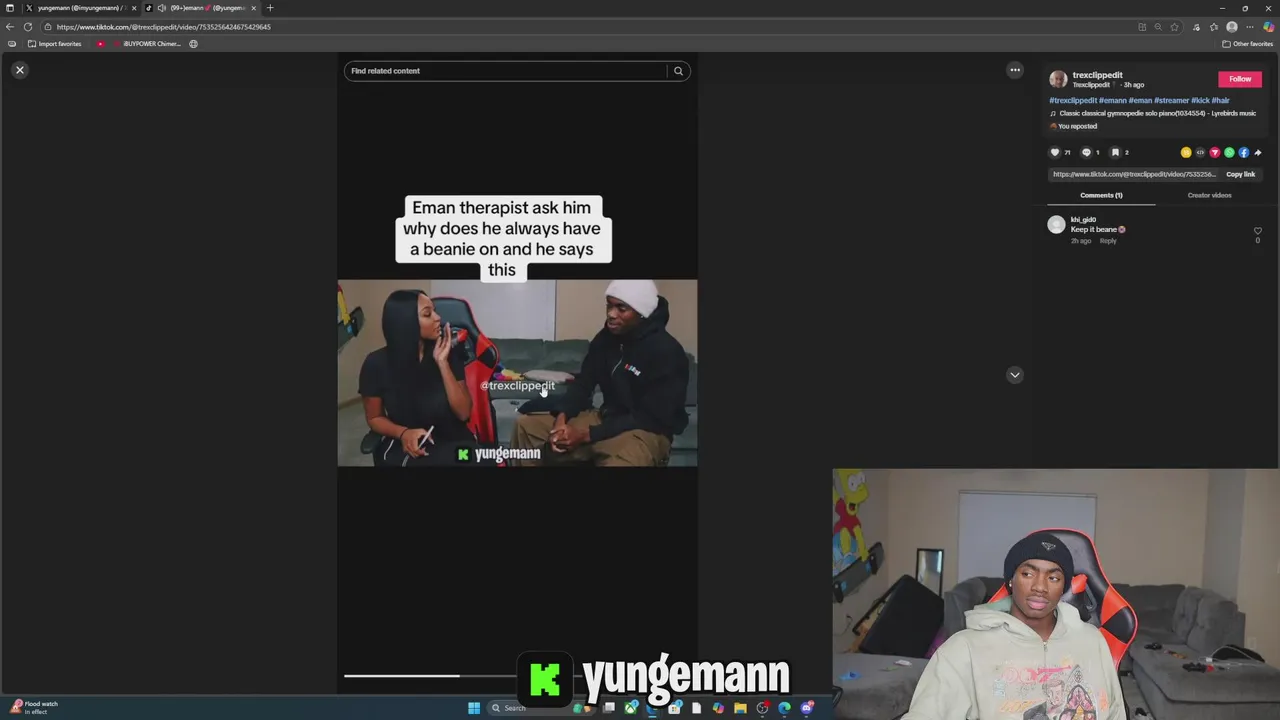Click the browser address bar URL
Viewport: 1280px width, 720px height.
tap(164, 27)
